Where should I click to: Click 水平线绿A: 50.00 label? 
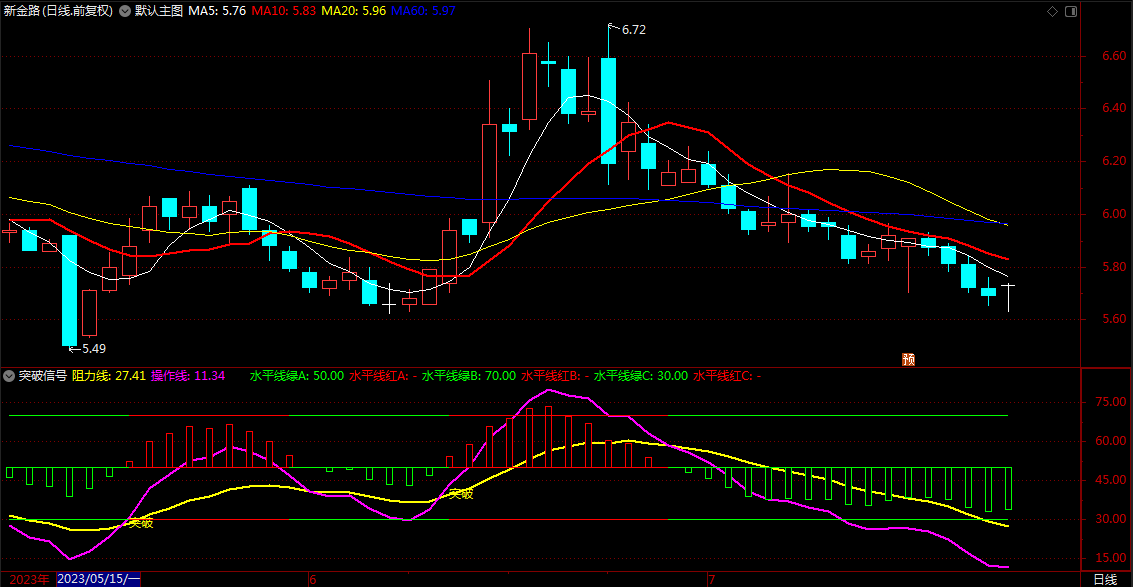[297, 376]
